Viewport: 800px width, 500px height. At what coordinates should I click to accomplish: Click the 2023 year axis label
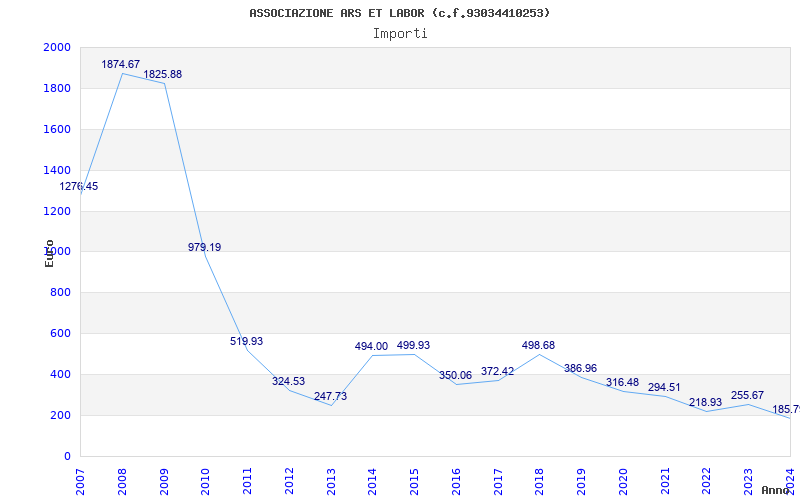pyautogui.click(x=748, y=482)
